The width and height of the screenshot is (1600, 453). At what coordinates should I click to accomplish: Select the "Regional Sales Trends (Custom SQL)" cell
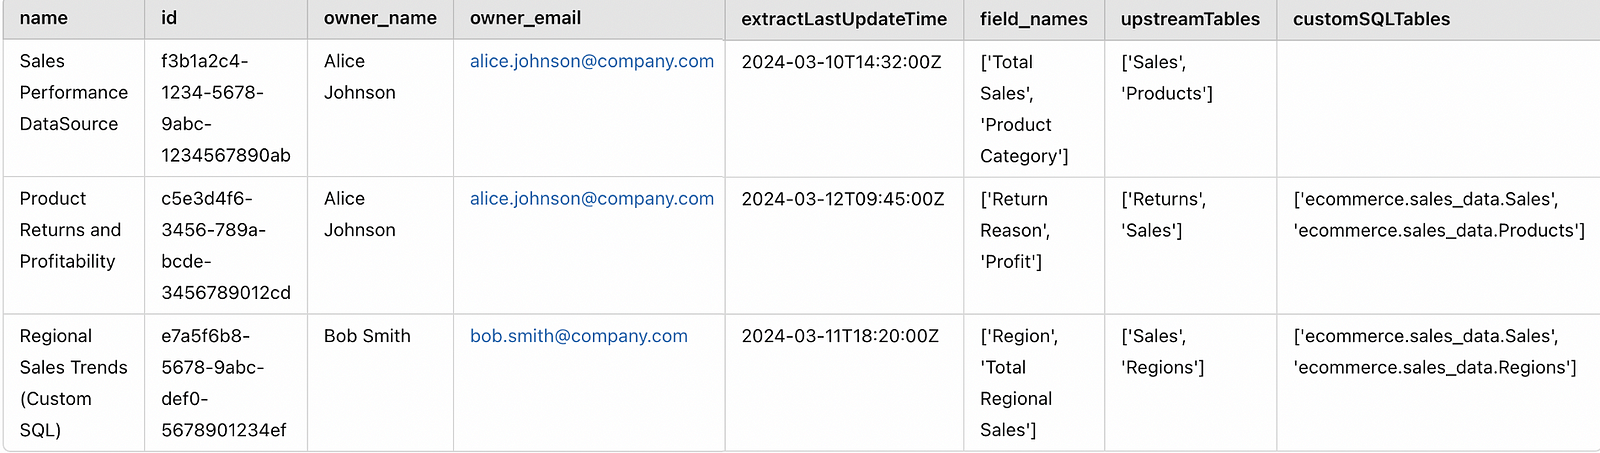pyautogui.click(x=73, y=383)
